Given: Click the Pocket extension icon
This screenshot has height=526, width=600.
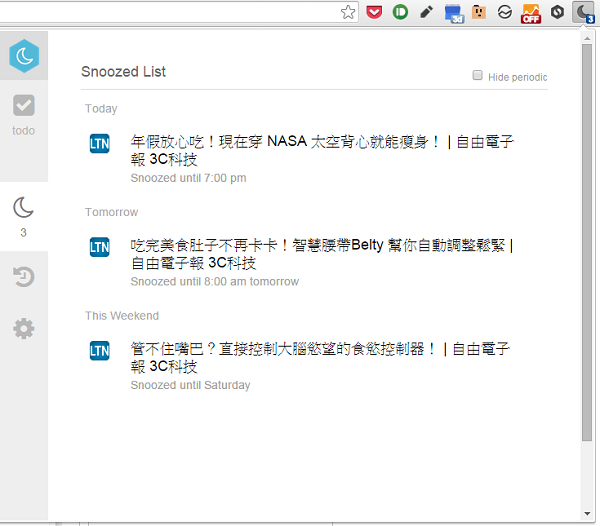Looking at the screenshot, I should (374, 13).
